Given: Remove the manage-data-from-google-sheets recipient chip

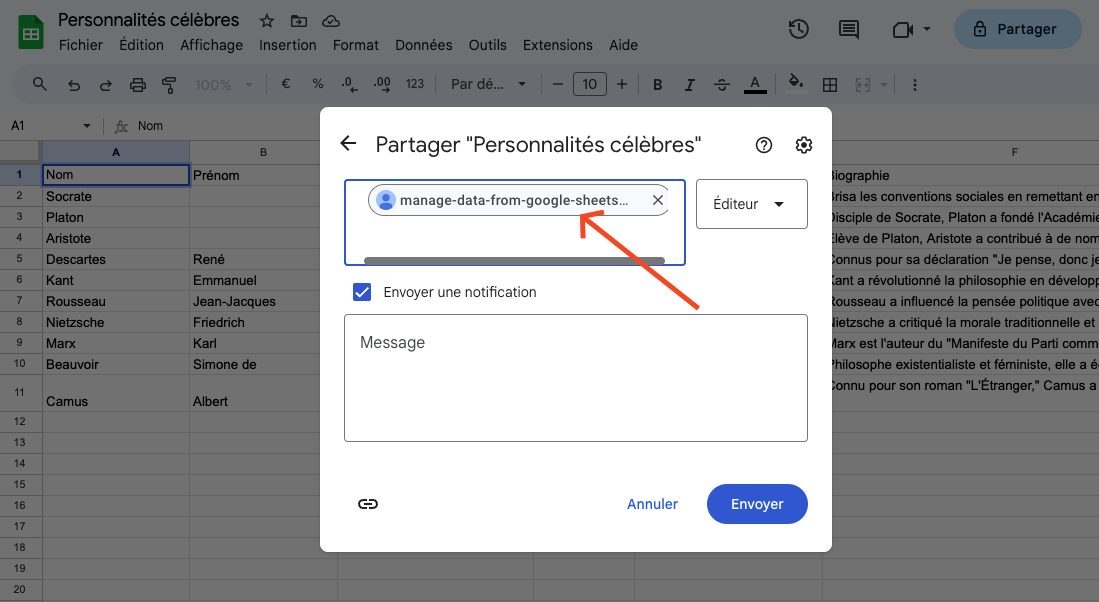Looking at the screenshot, I should tap(657, 200).
